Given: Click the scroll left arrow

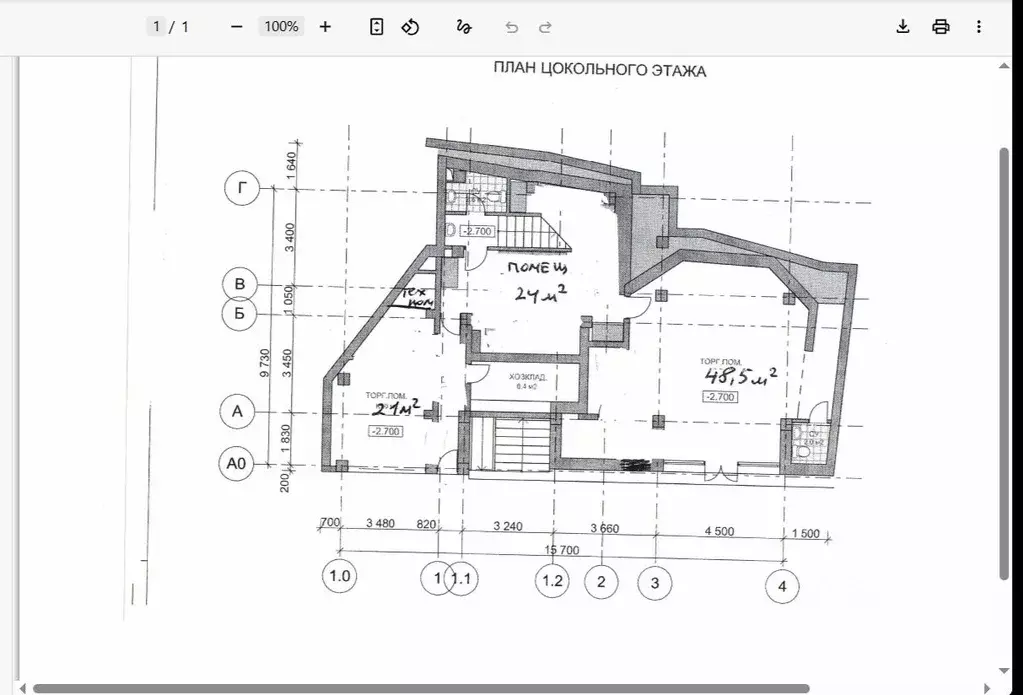Looking at the screenshot, I should click(23, 688).
